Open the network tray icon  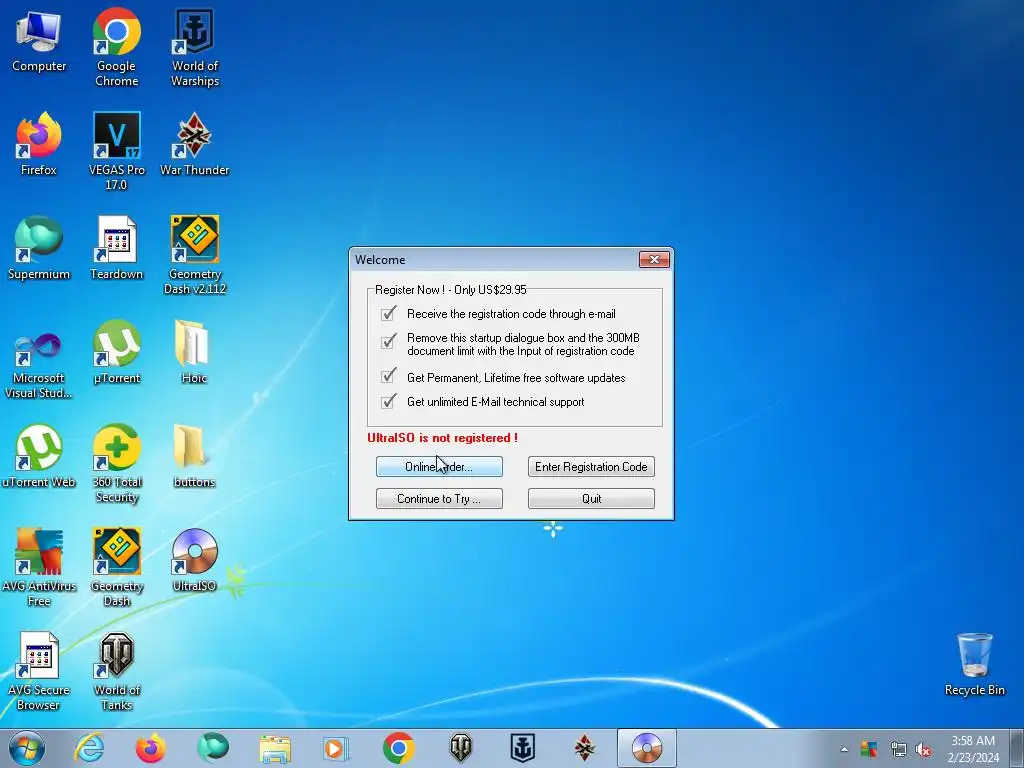[x=898, y=749]
